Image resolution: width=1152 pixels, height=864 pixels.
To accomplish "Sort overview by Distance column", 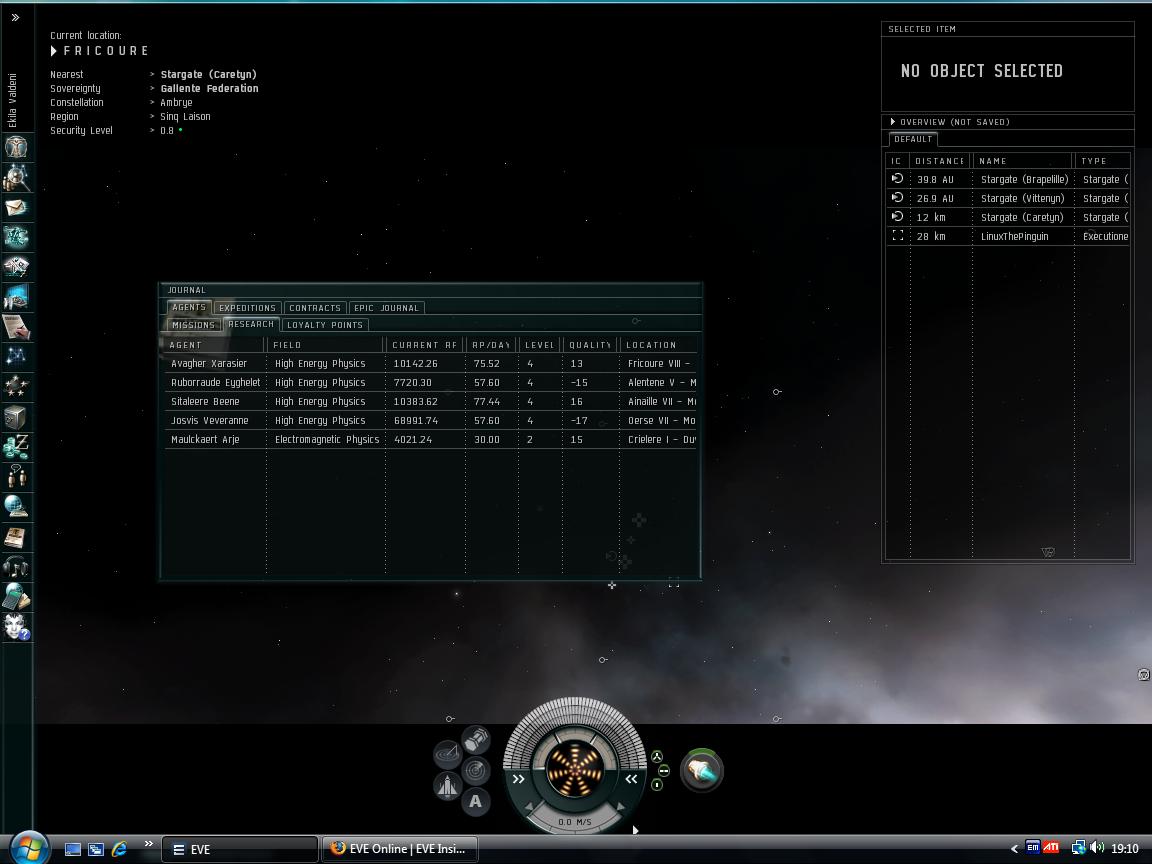I will 940,161.
